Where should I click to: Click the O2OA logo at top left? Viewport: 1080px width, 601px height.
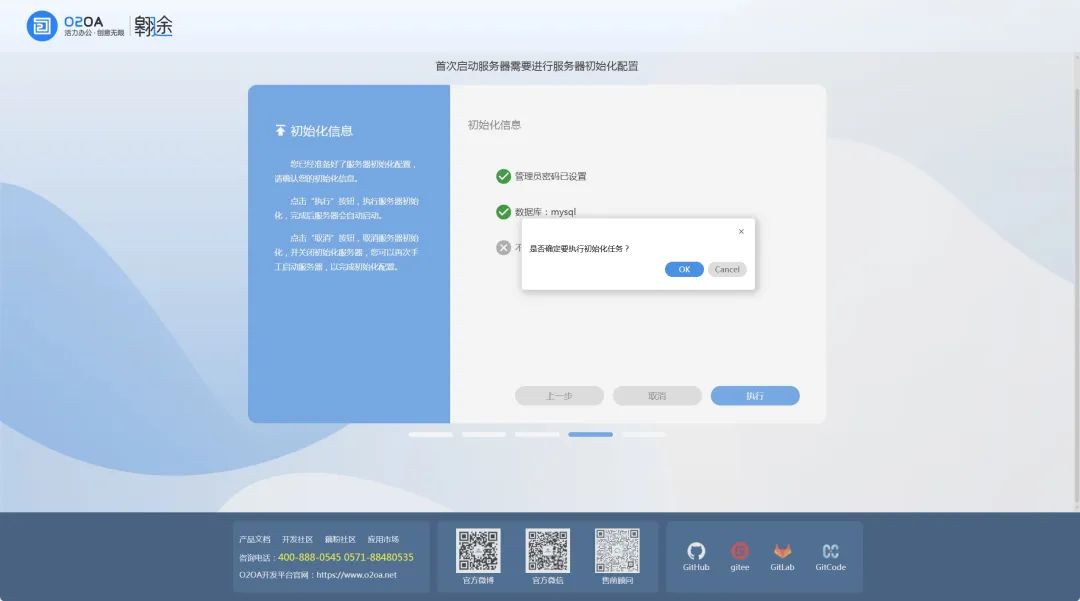point(41,26)
